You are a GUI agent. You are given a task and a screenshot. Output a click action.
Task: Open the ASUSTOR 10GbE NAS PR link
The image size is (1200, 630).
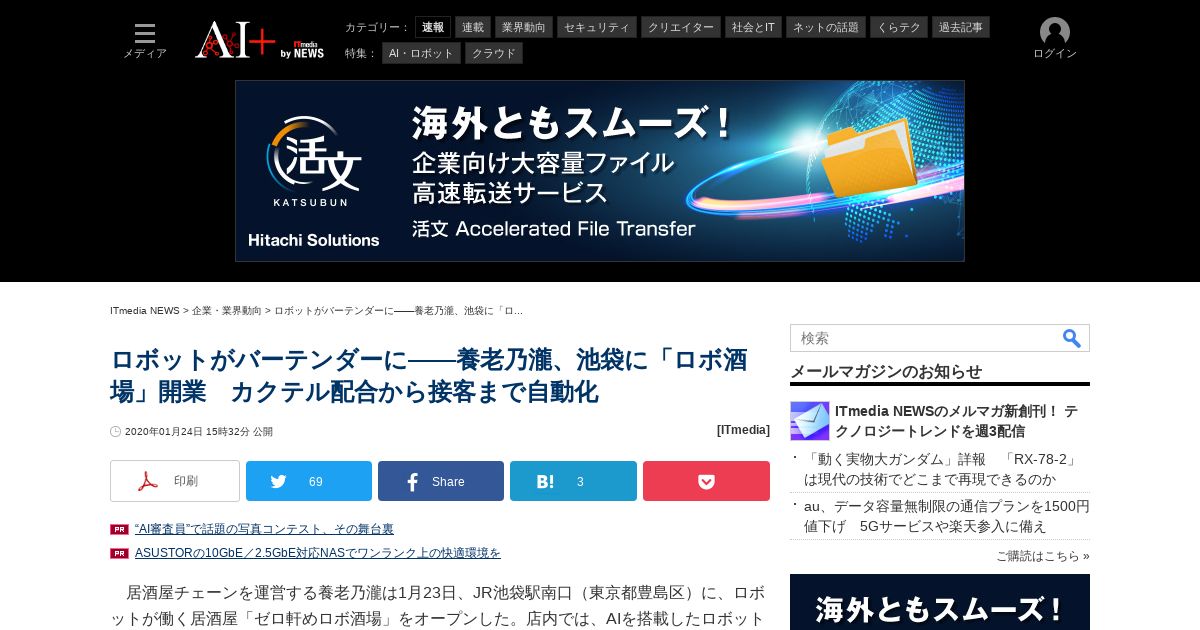click(318, 553)
